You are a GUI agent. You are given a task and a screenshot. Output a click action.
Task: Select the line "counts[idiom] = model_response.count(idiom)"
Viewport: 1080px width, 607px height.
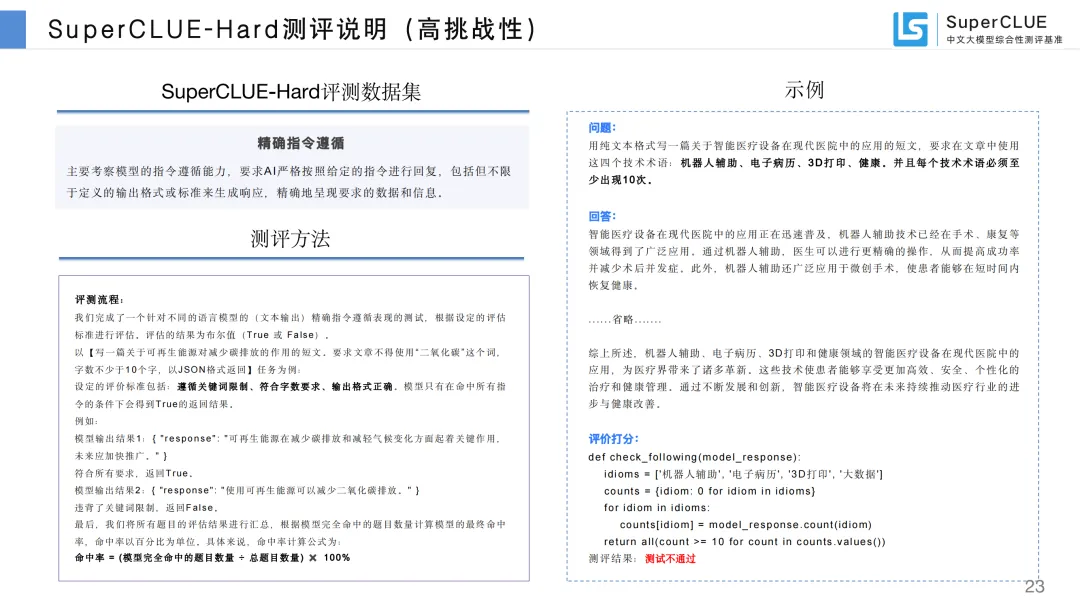pos(746,525)
